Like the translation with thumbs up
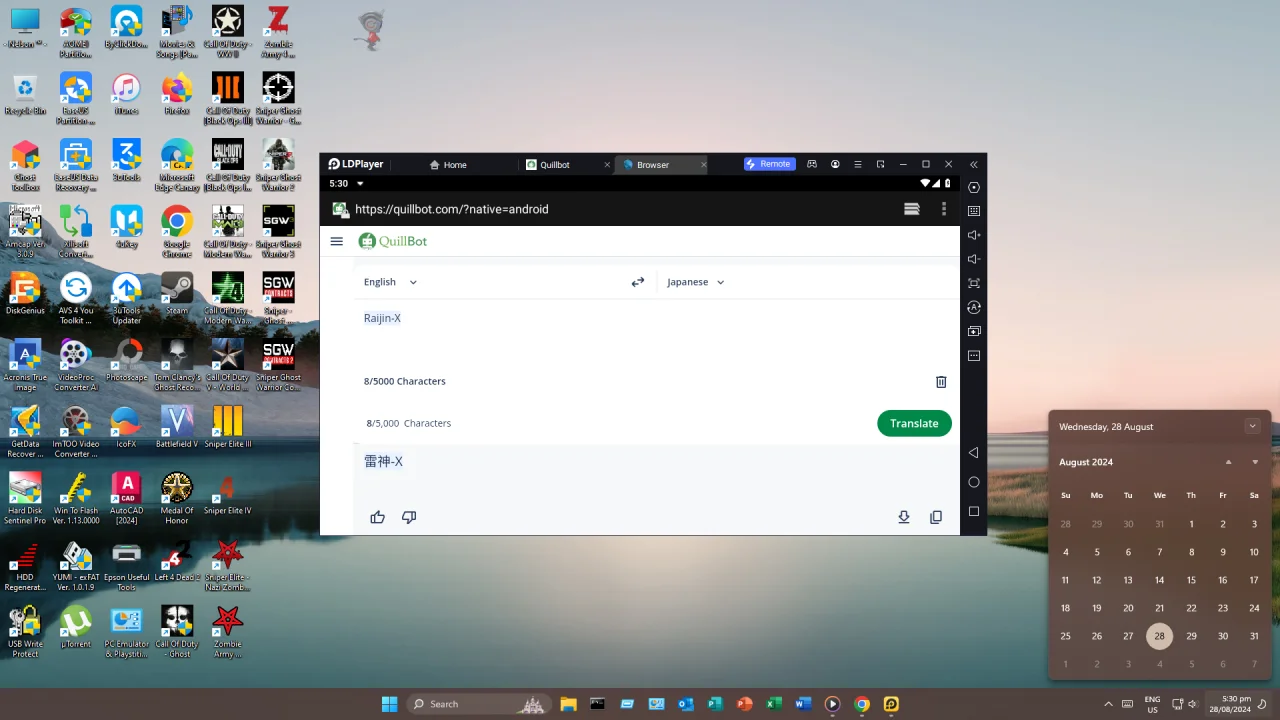The width and height of the screenshot is (1280, 720). pos(377,517)
